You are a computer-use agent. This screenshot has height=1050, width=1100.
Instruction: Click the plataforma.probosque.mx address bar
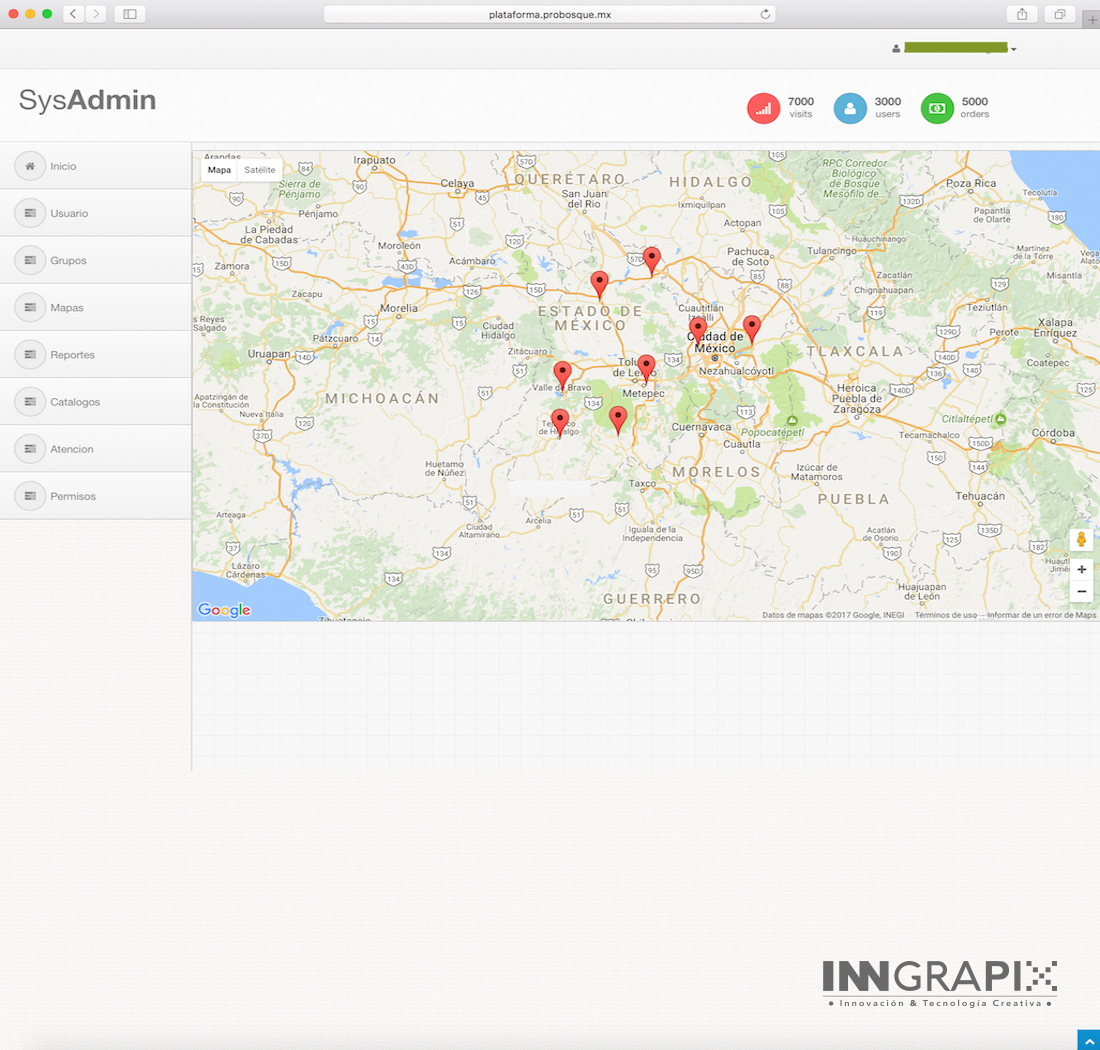(549, 14)
